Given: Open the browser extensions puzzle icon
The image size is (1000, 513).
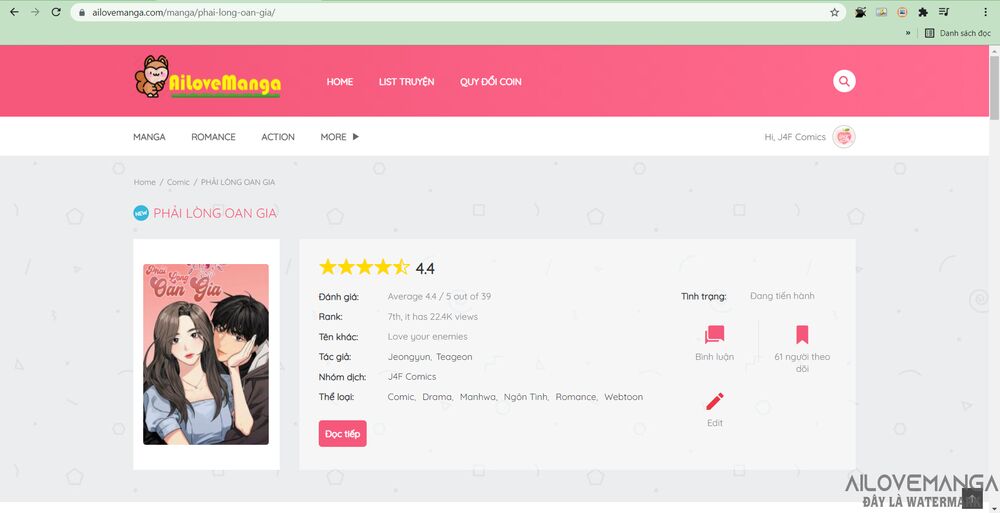Looking at the screenshot, I should pos(923,12).
